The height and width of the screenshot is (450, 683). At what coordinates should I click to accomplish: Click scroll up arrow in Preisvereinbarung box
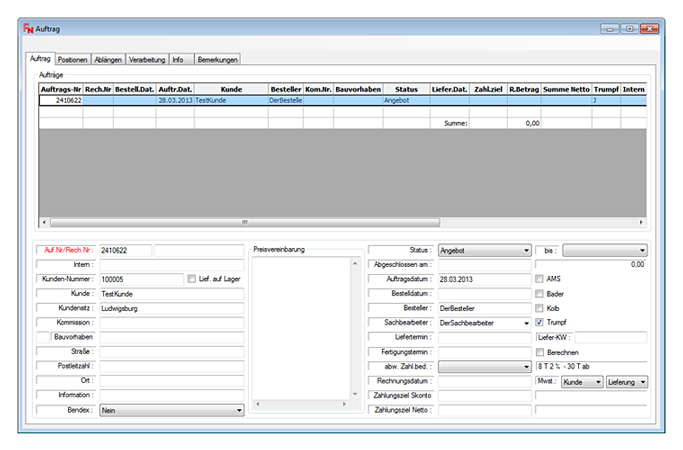tap(355, 264)
